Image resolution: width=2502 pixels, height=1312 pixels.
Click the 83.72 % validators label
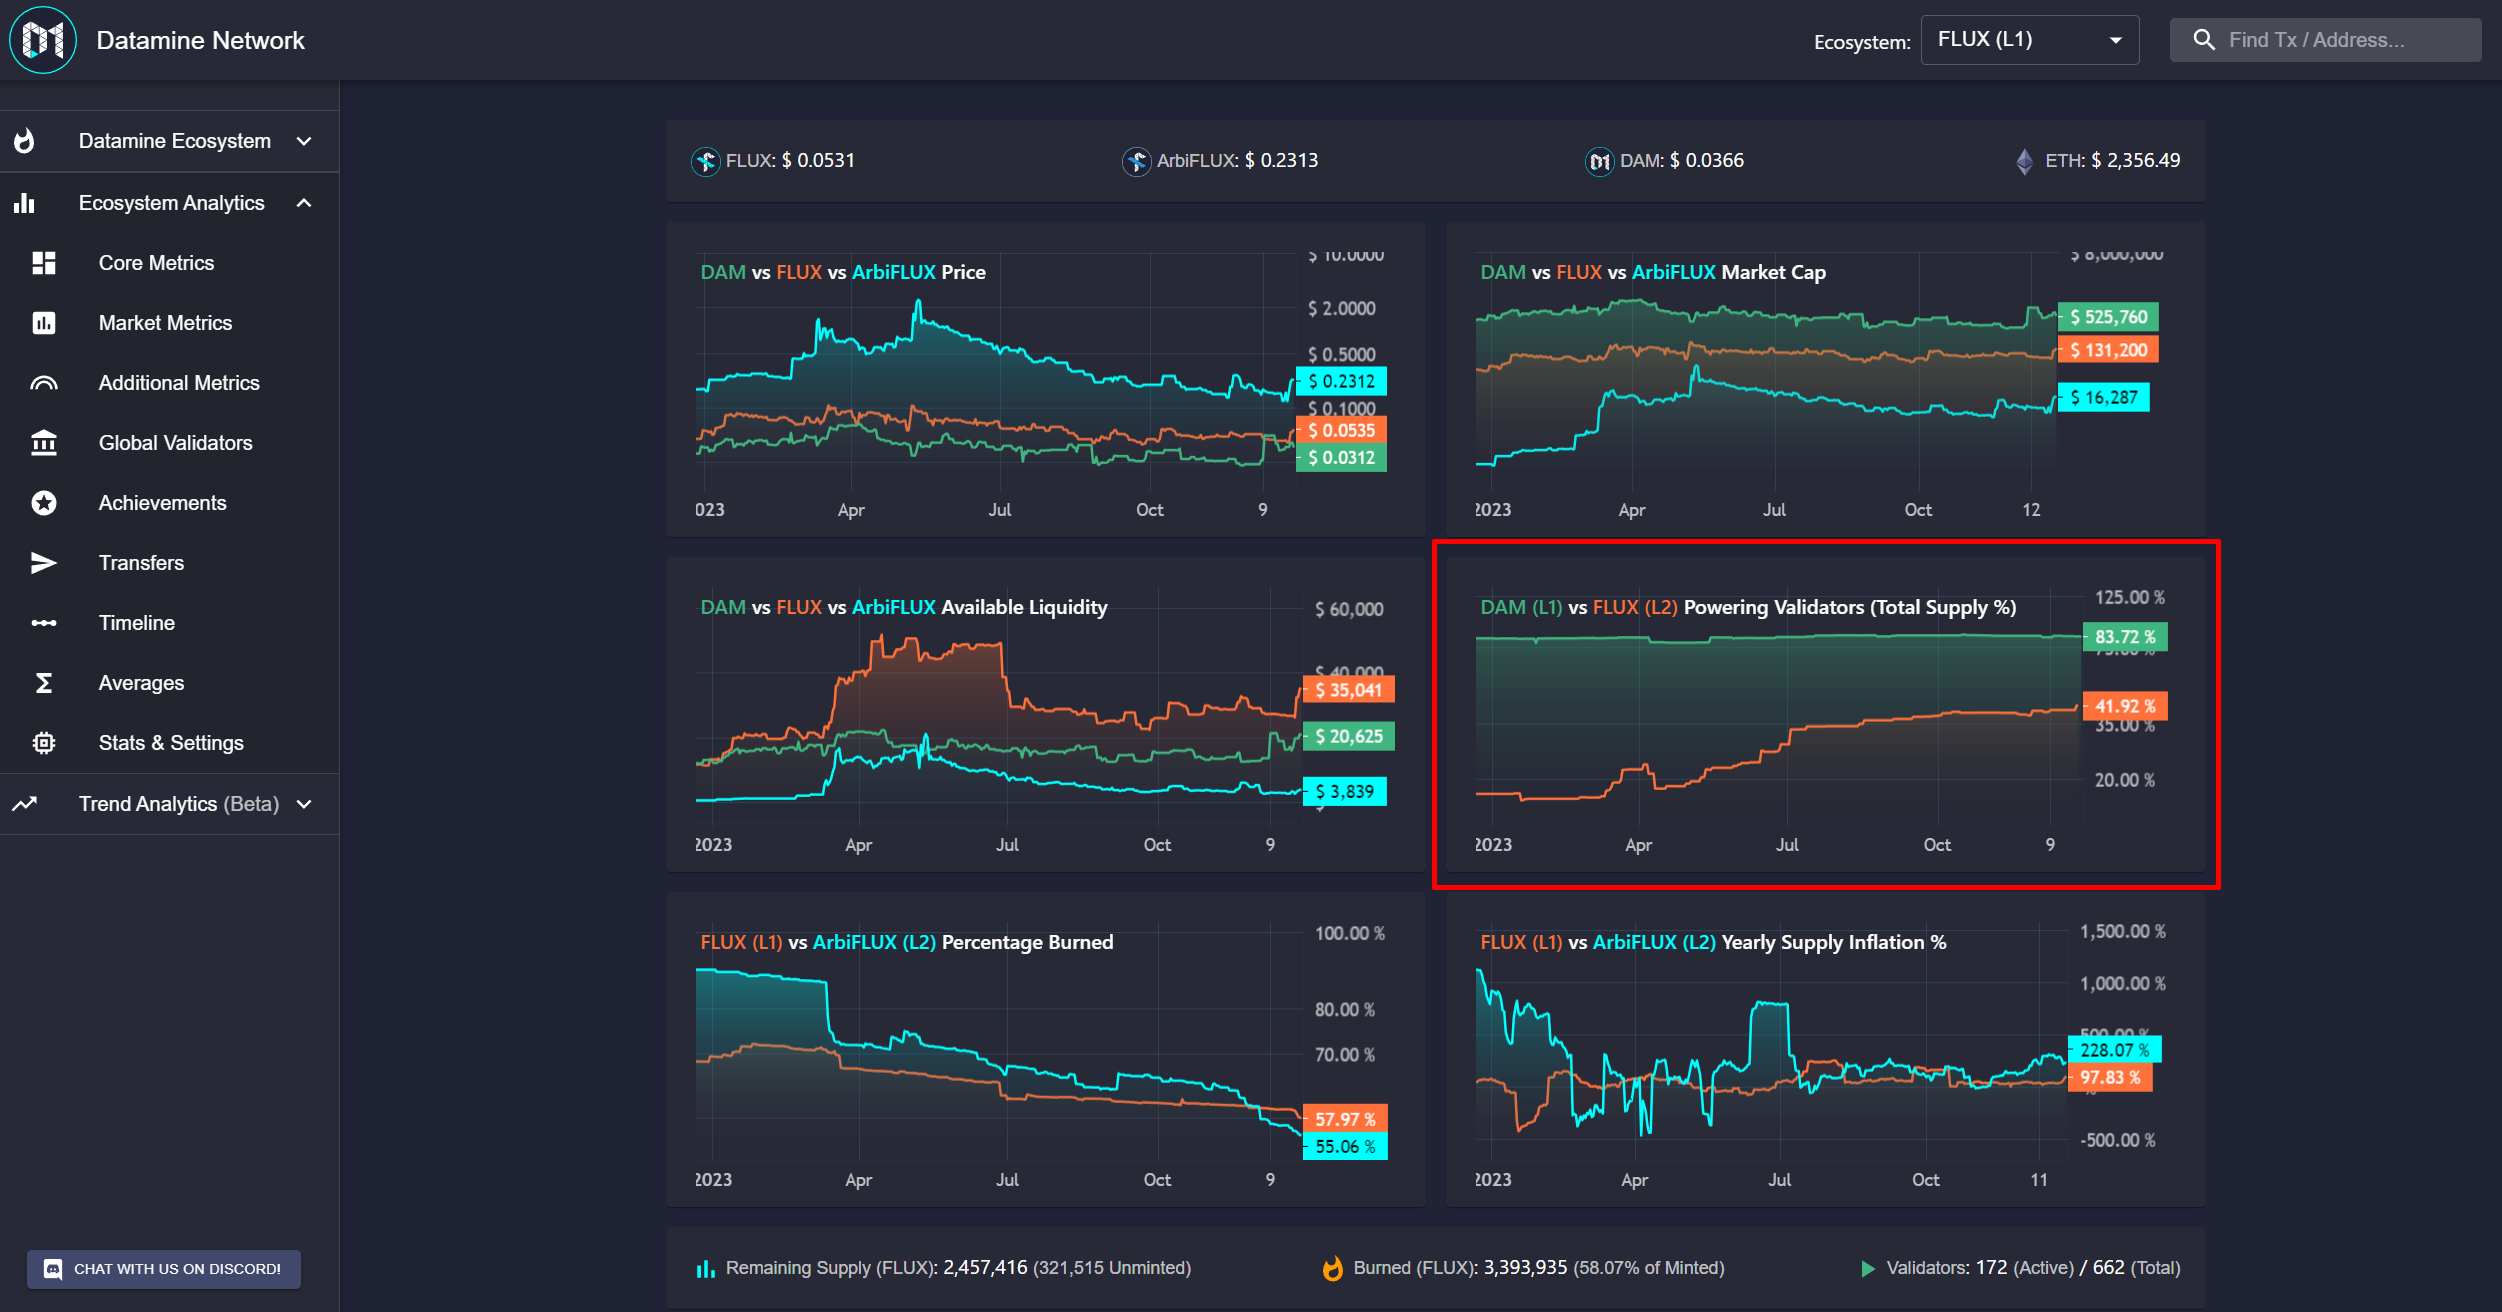click(x=2125, y=637)
